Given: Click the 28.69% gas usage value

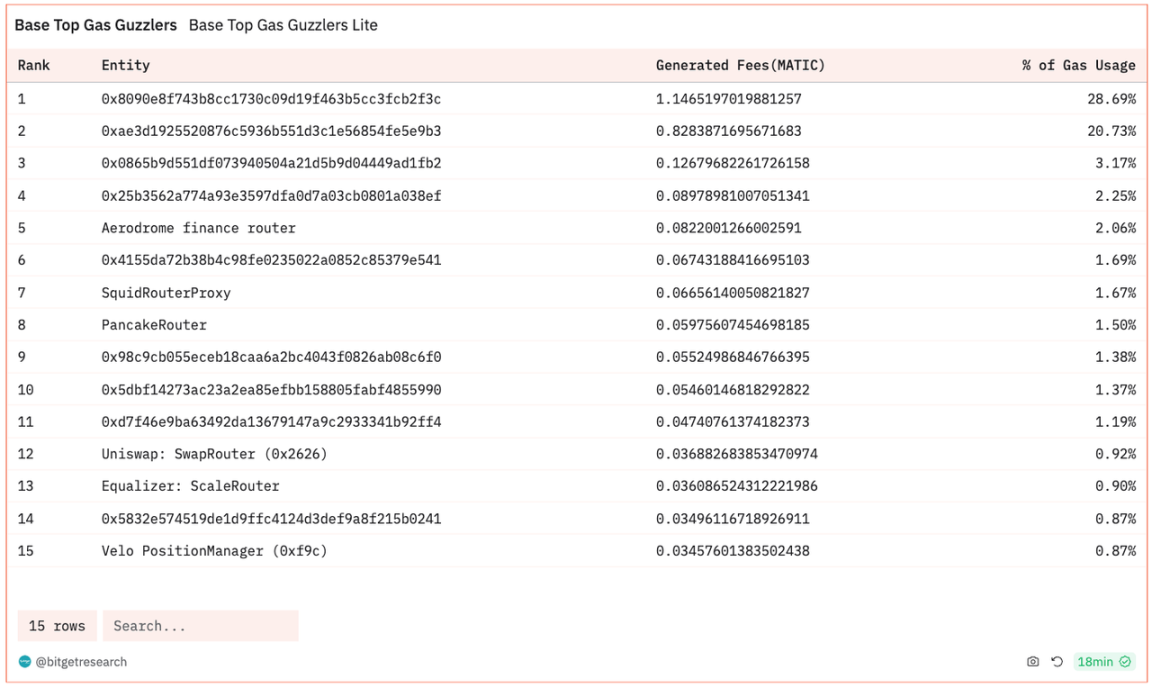Looking at the screenshot, I should (x=1115, y=99).
